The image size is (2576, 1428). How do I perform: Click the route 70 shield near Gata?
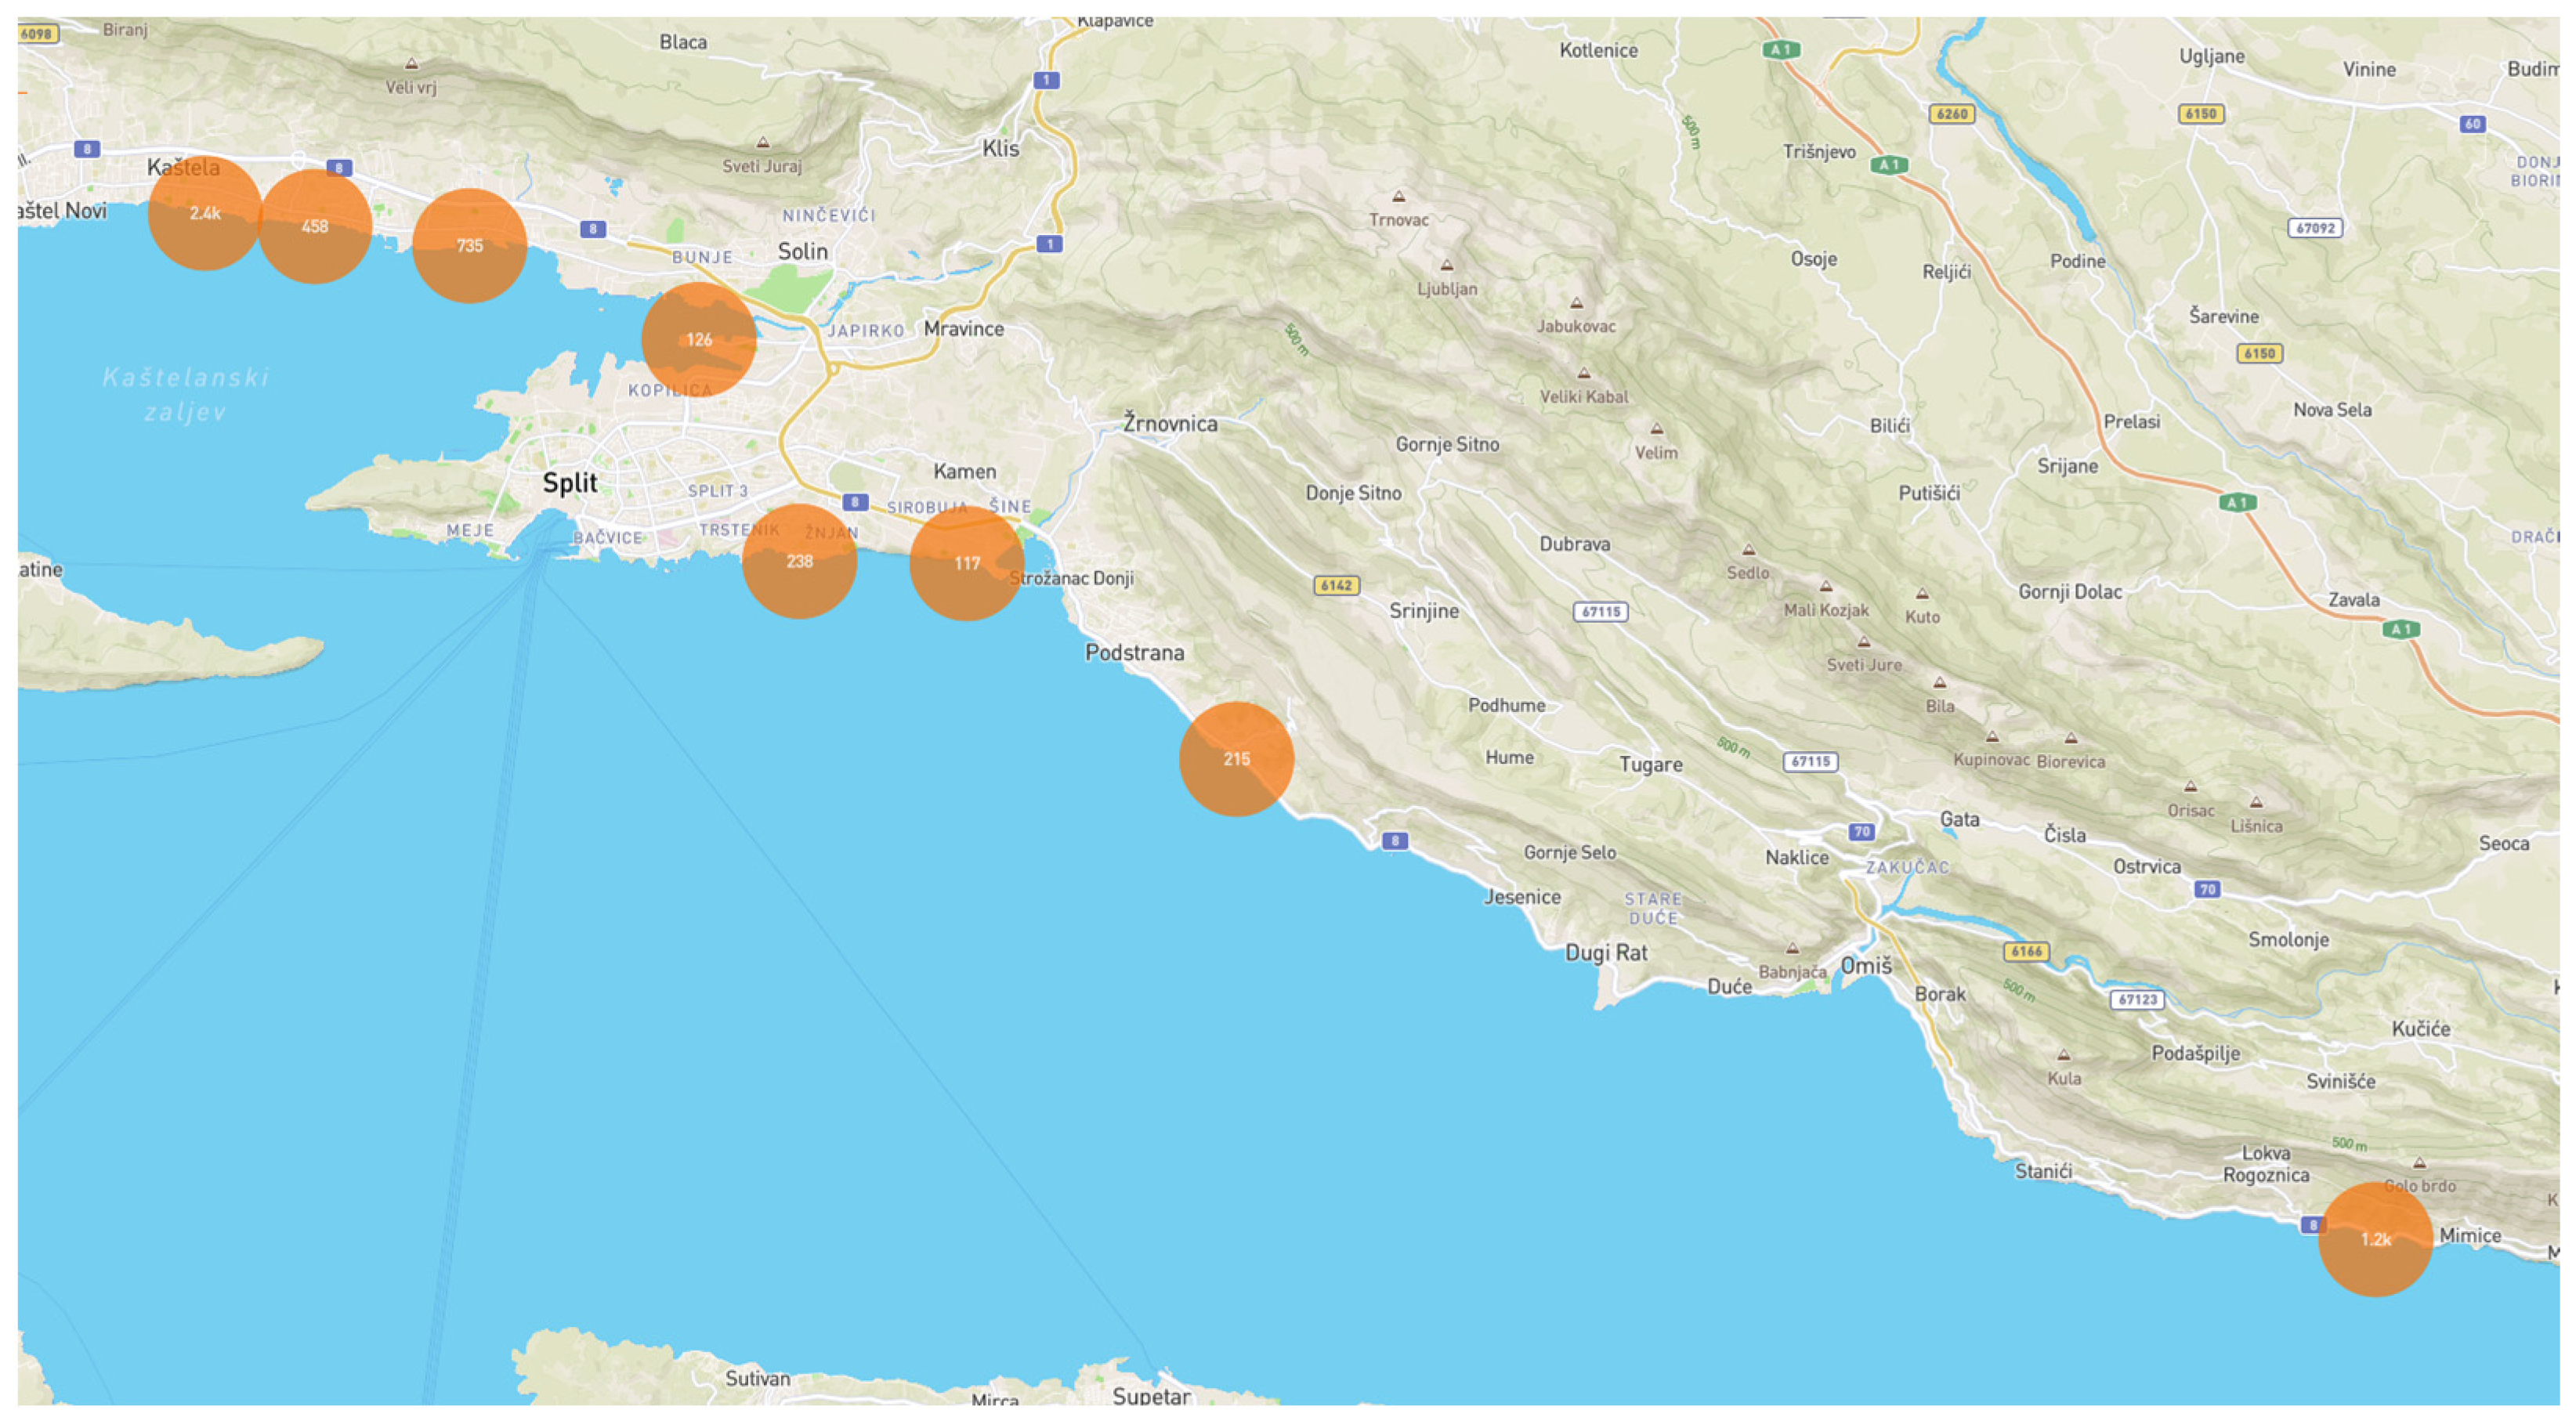pyautogui.click(x=1861, y=832)
